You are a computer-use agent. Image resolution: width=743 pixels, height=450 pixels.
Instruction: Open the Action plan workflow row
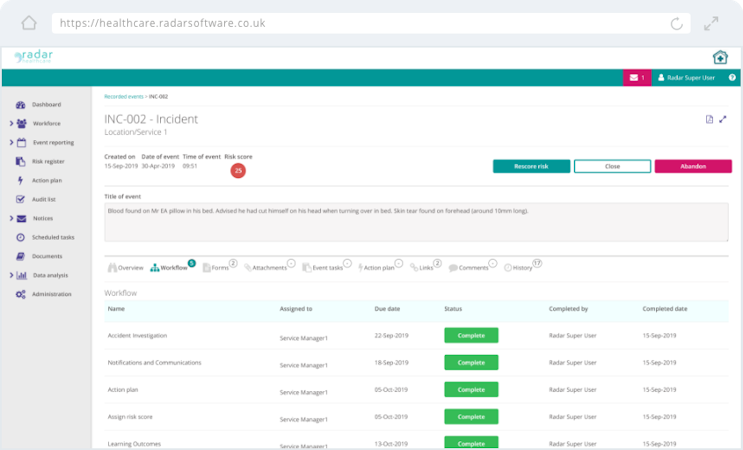[x=416, y=390]
